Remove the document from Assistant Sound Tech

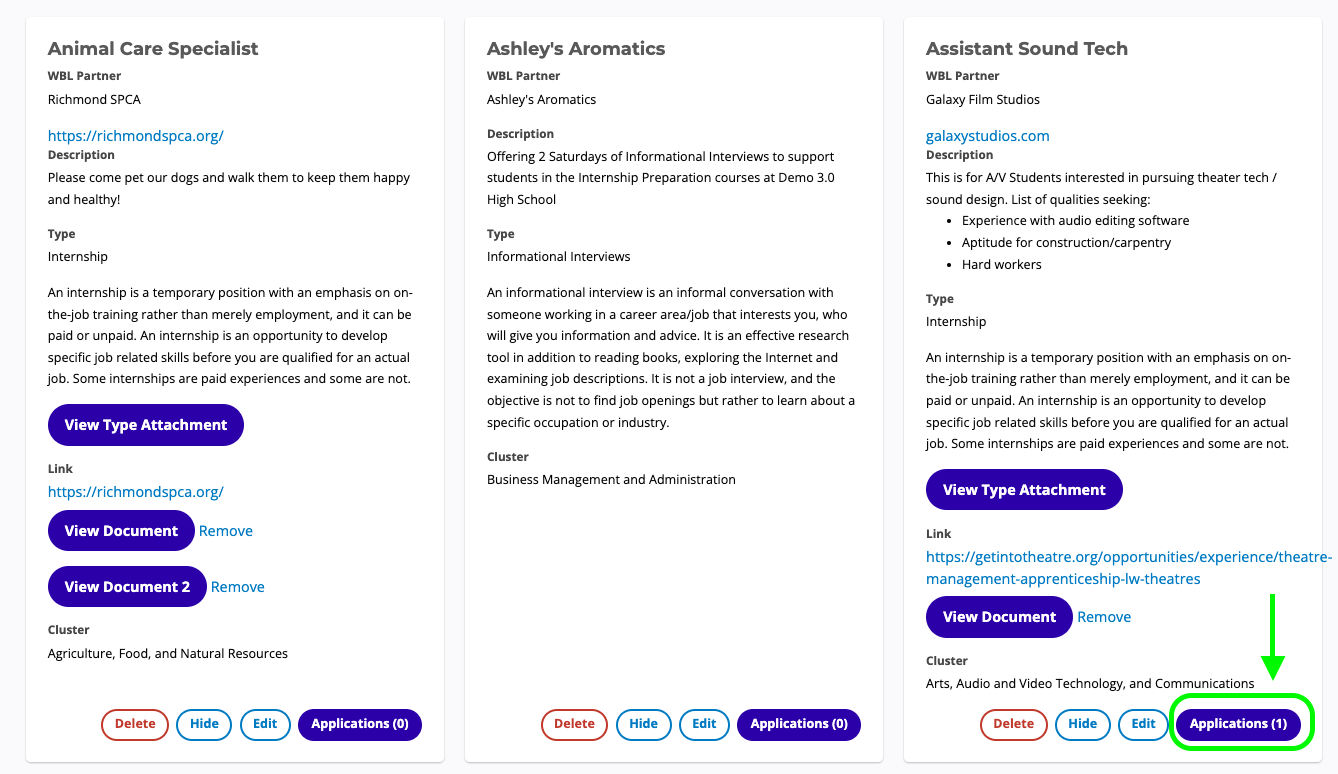[1104, 617]
